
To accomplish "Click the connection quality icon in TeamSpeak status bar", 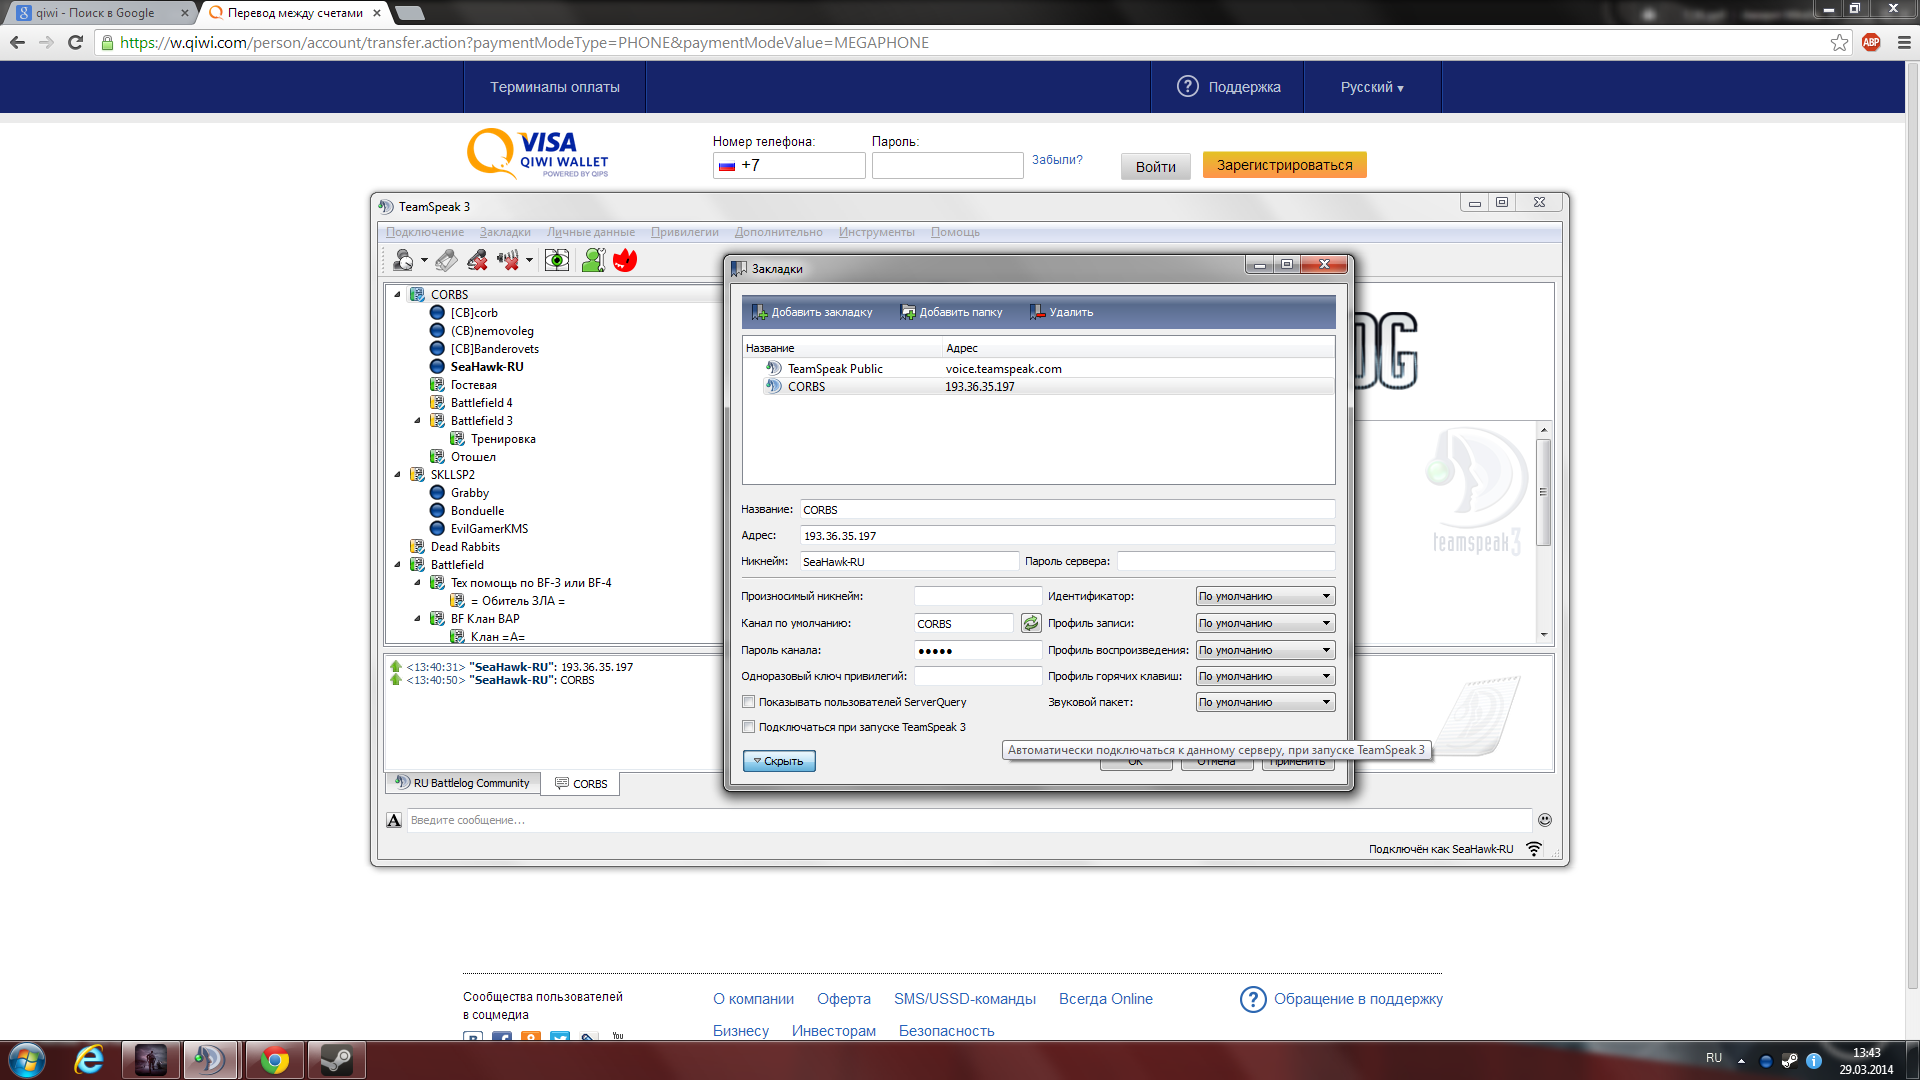I will tap(1534, 849).
